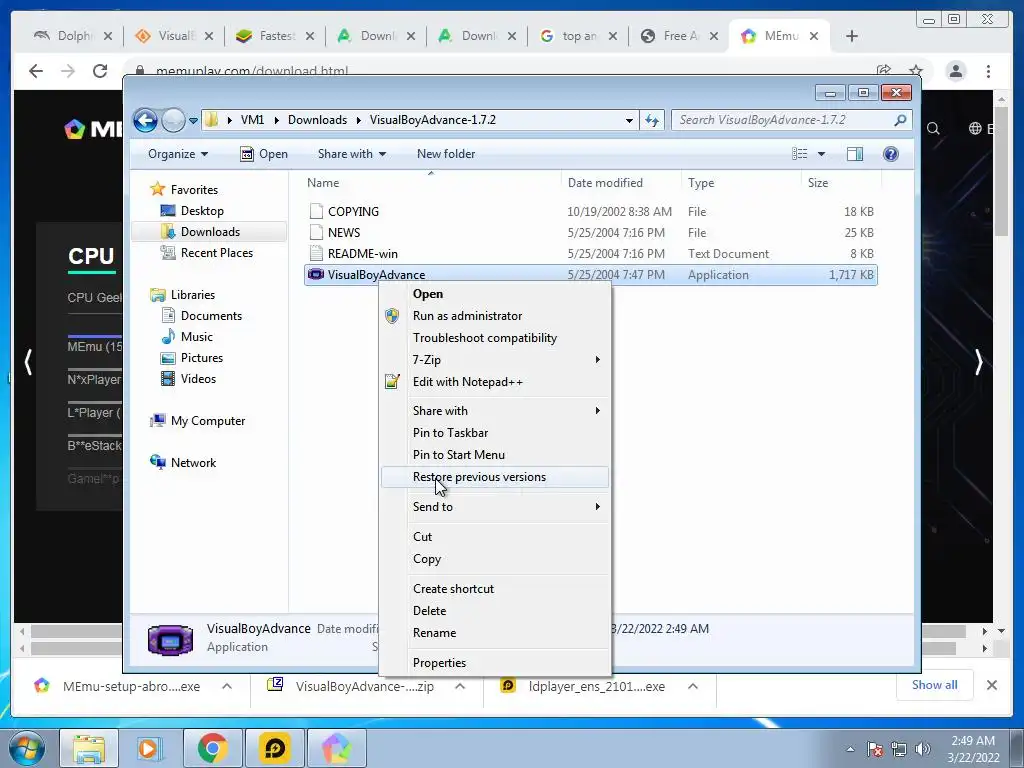Toggle the preview pane icon
This screenshot has width=1024, height=768.
[855, 154]
